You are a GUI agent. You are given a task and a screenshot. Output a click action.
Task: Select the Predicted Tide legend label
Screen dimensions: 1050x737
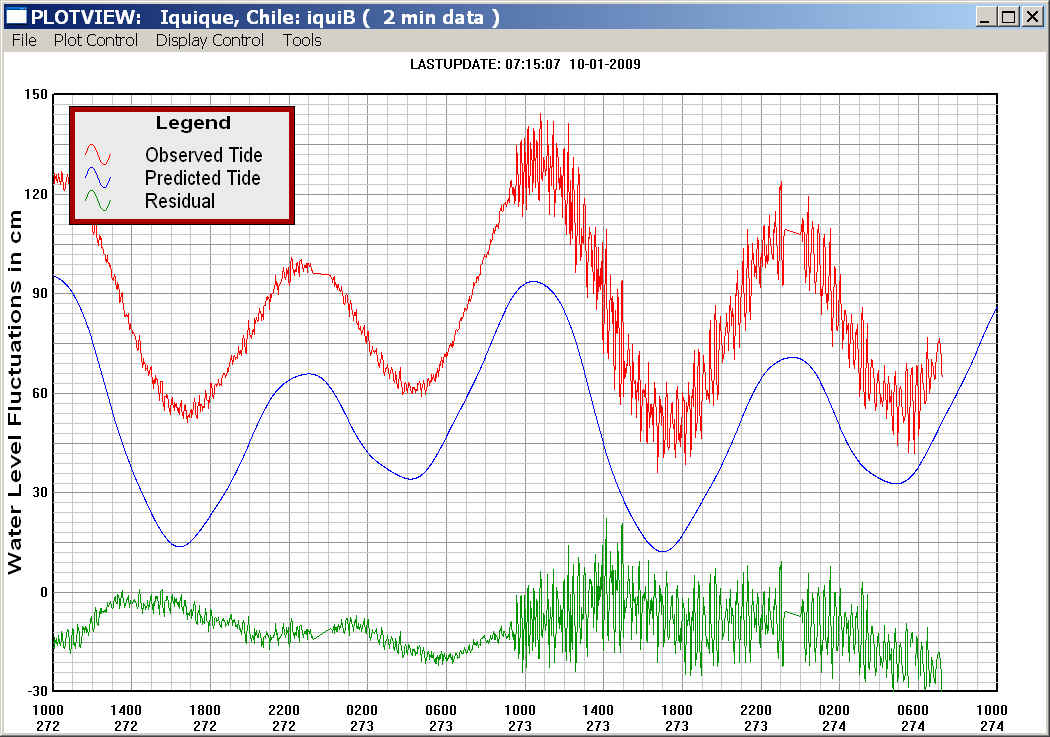[x=202, y=178]
